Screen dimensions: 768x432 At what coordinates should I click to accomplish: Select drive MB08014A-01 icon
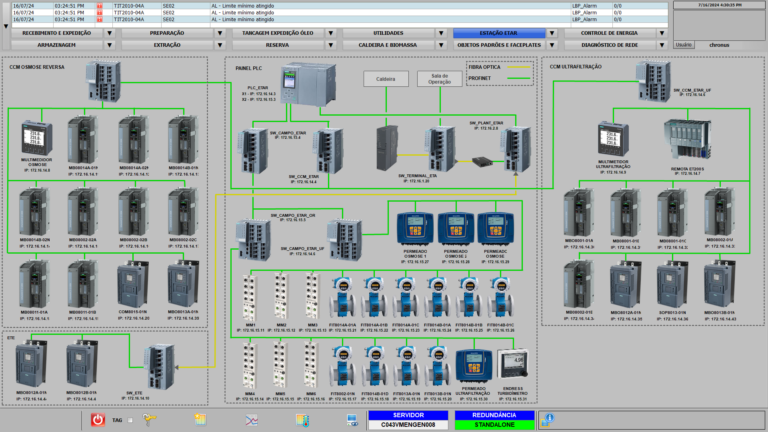83,140
